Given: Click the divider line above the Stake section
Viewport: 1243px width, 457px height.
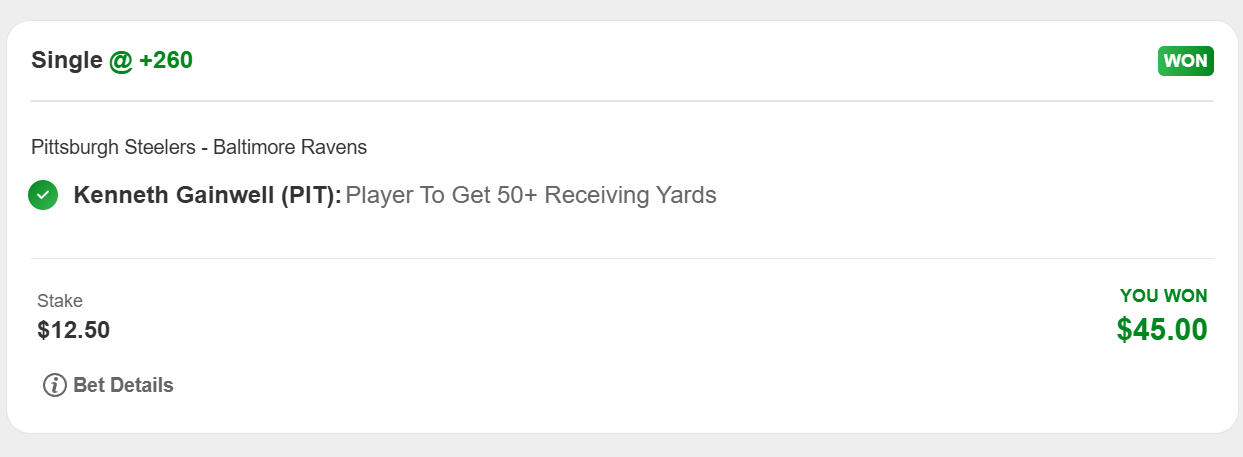Looking at the screenshot, I should 622,258.
